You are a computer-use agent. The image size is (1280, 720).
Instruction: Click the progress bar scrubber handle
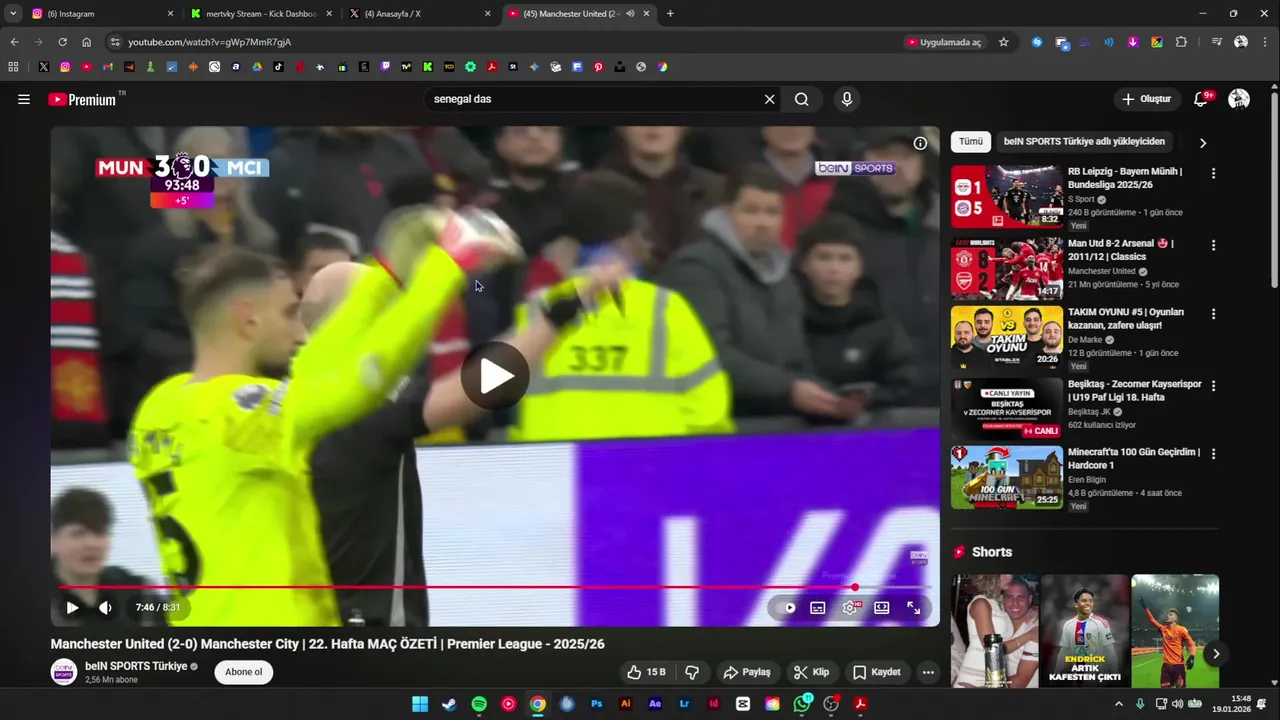[855, 587]
